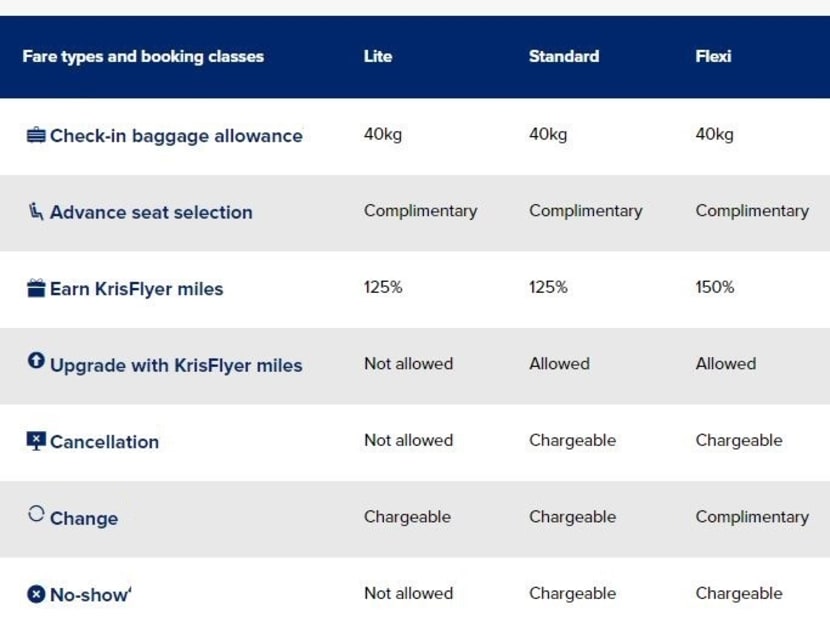
Task: Select the Flexi column header
Action: [x=712, y=56]
